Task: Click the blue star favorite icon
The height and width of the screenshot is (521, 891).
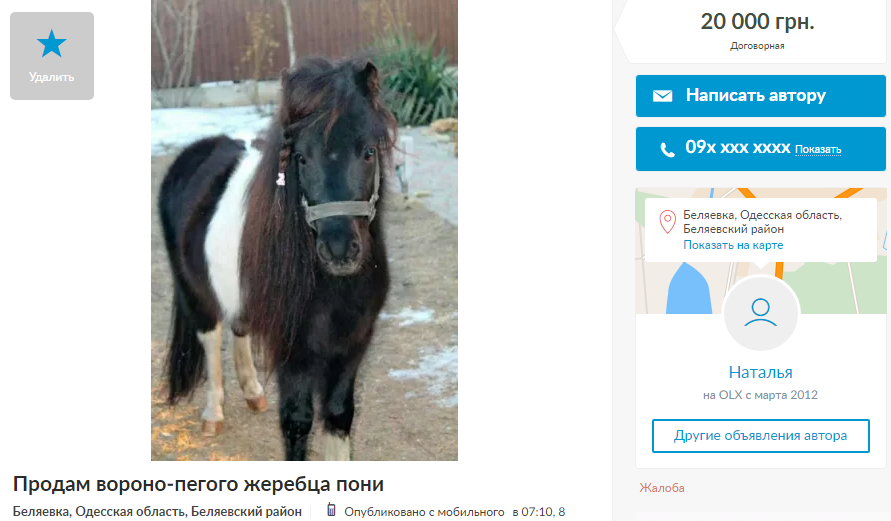Action: [52, 44]
